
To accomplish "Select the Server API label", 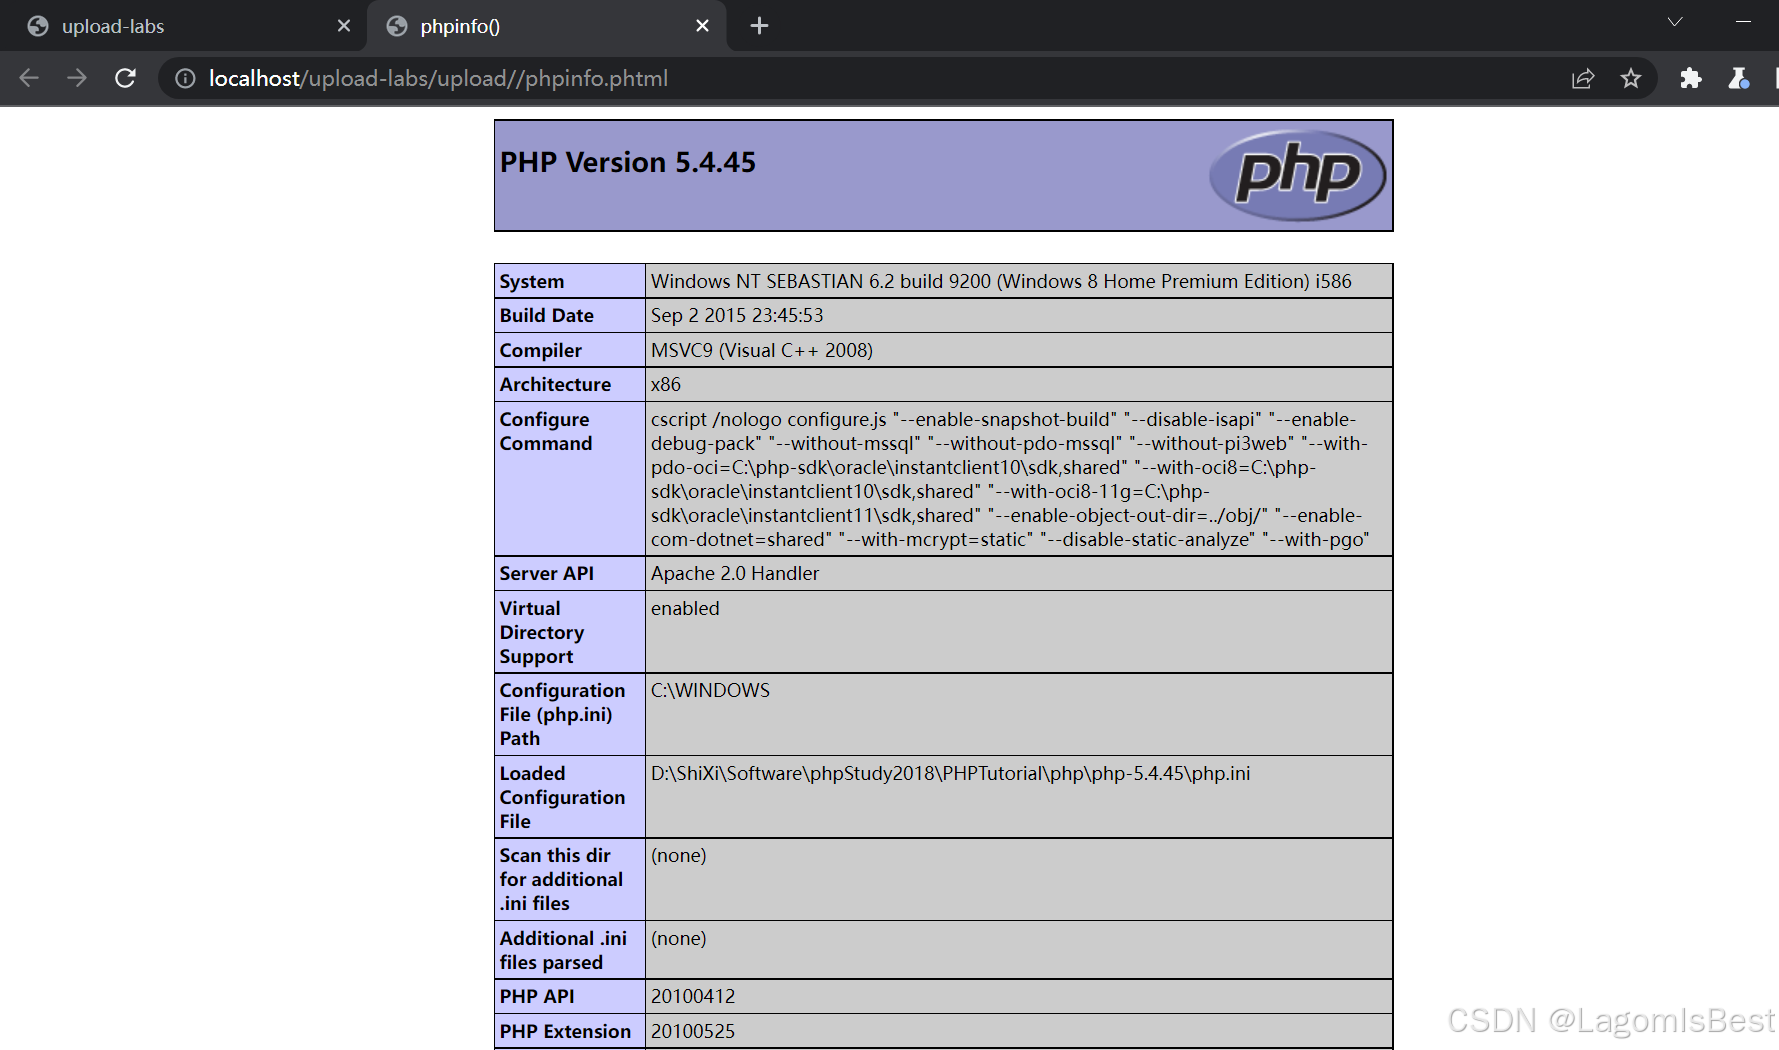I will pyautogui.click(x=547, y=574).
